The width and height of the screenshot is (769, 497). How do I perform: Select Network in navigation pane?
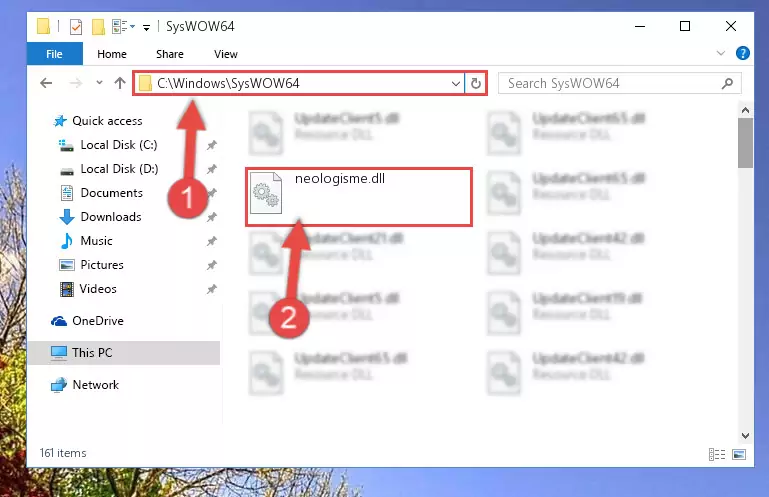click(96, 385)
